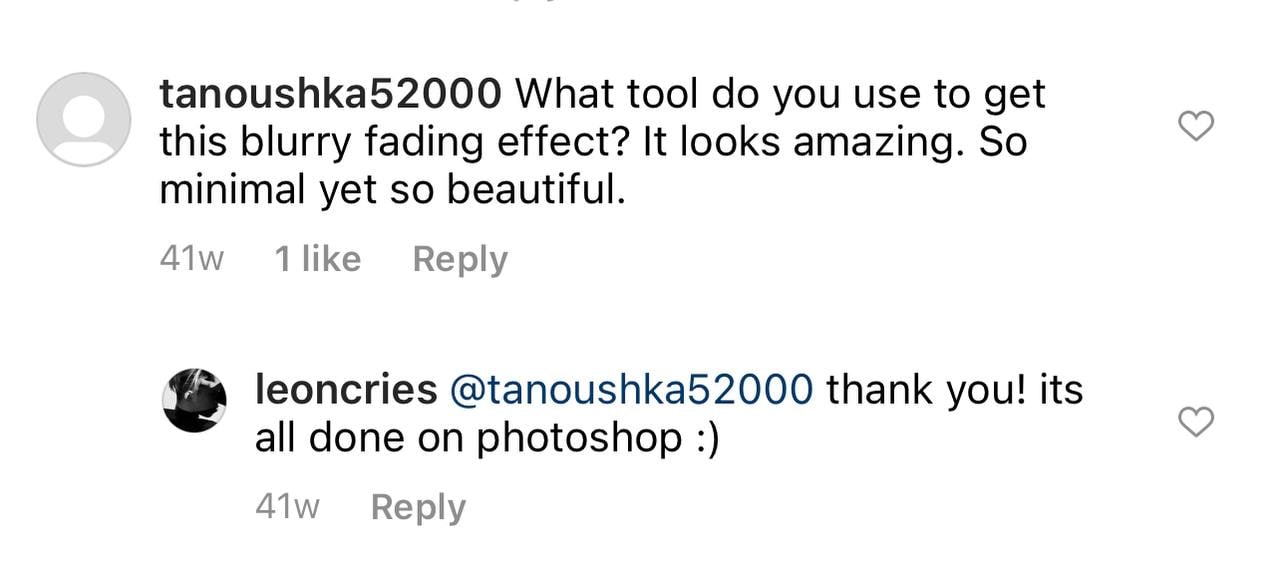The image size is (1280, 566).
Task: Reply to tanoushka52000's comment
Action: point(460,259)
